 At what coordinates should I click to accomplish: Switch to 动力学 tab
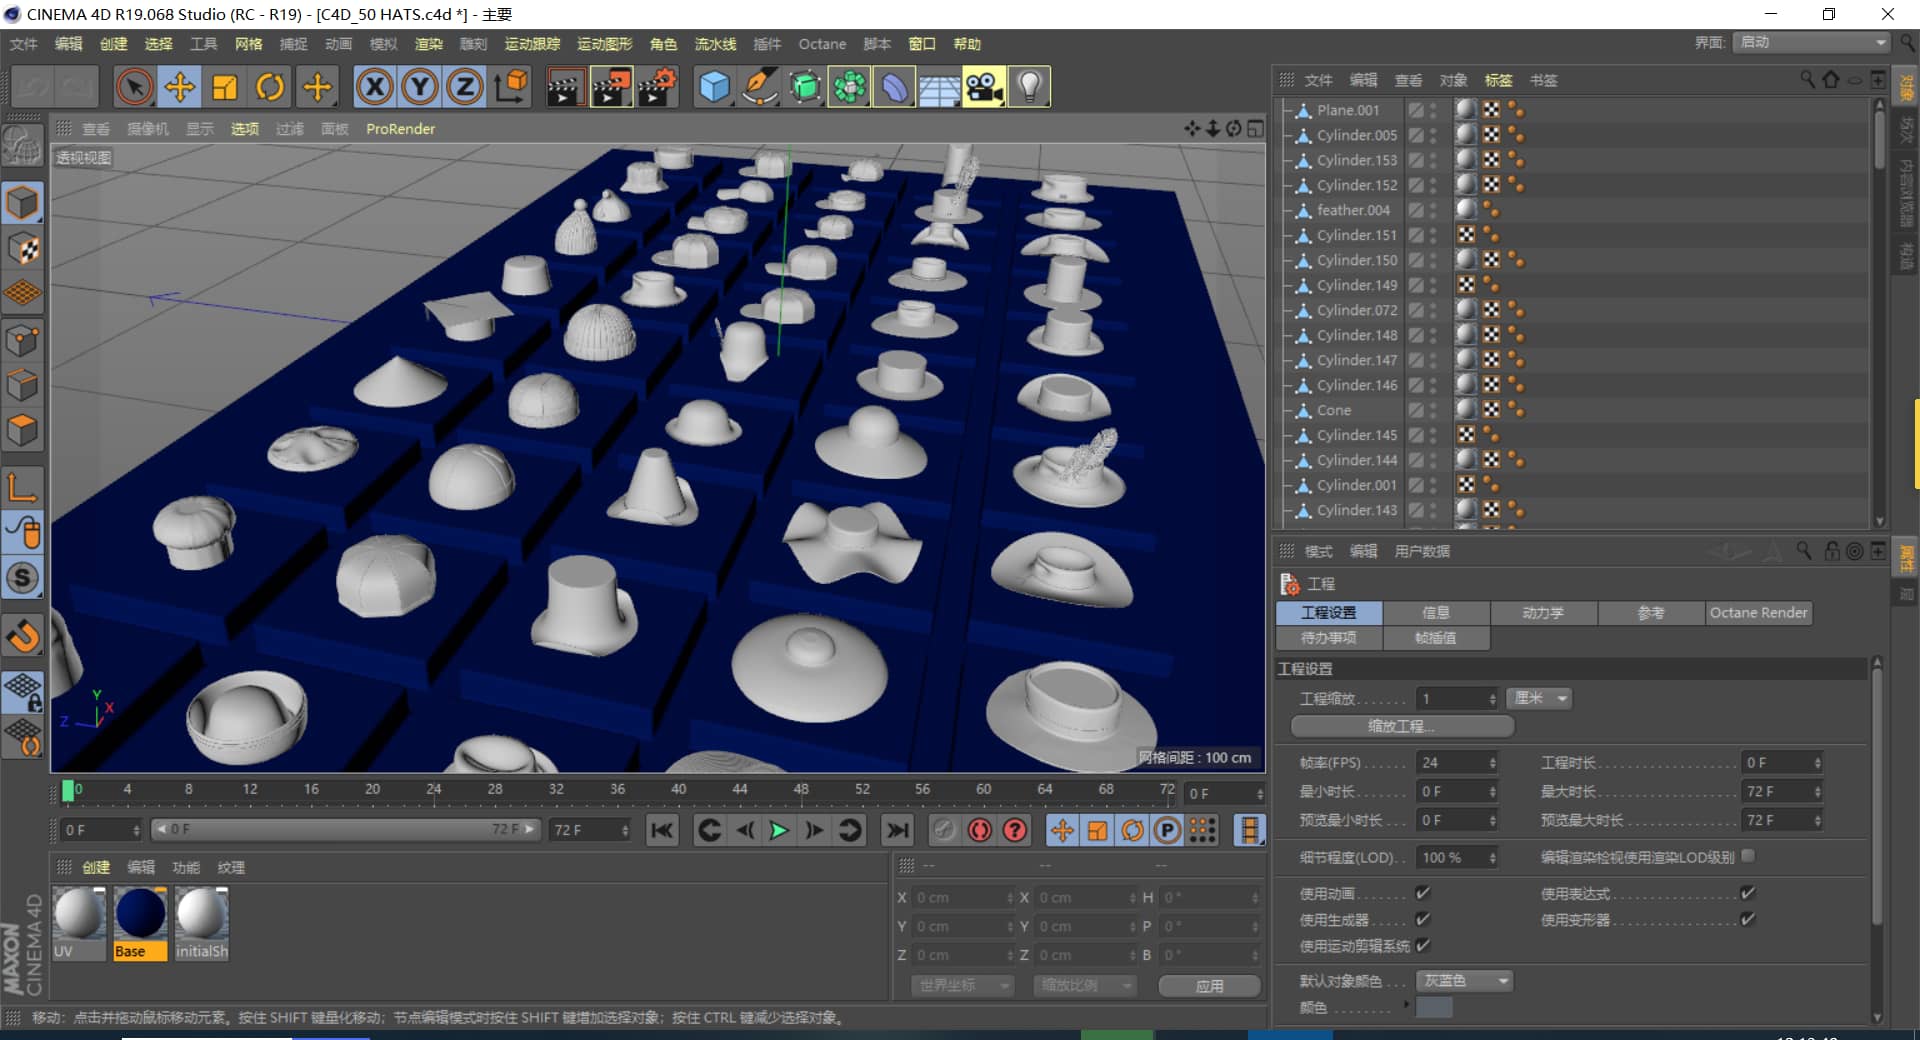pyautogui.click(x=1543, y=613)
